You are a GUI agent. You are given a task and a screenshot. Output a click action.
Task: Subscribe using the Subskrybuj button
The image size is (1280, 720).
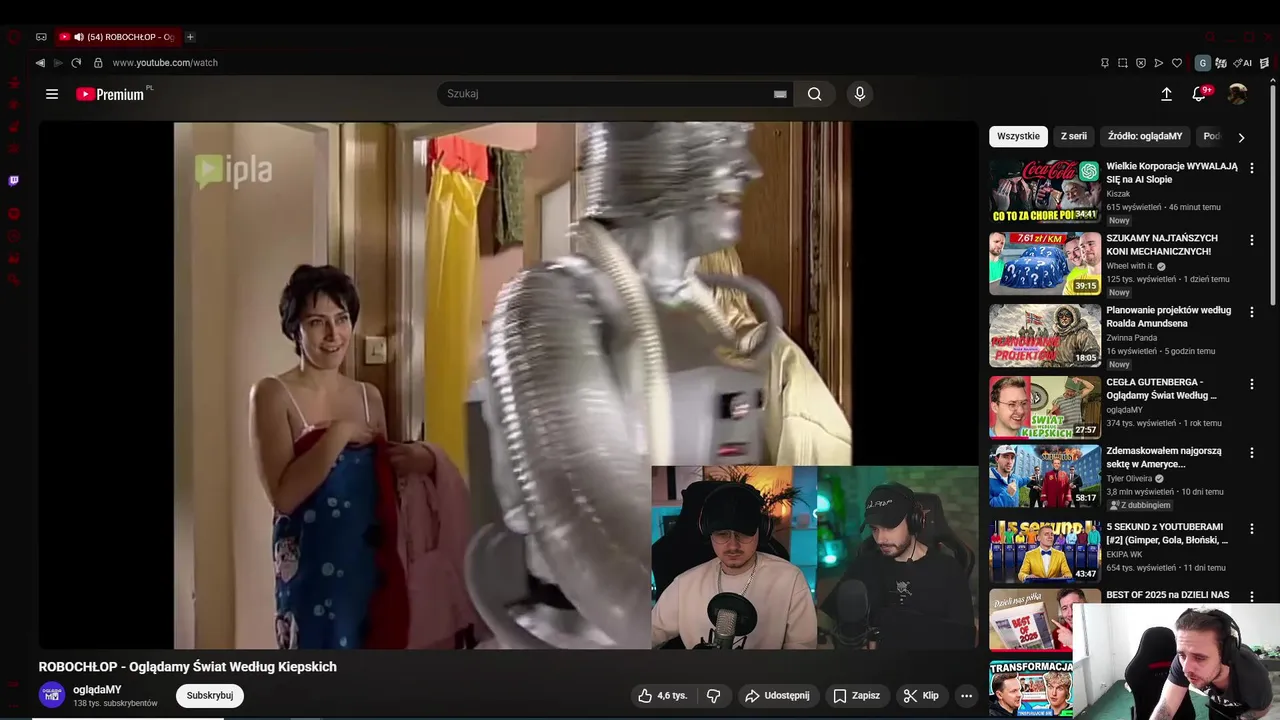[x=210, y=695]
